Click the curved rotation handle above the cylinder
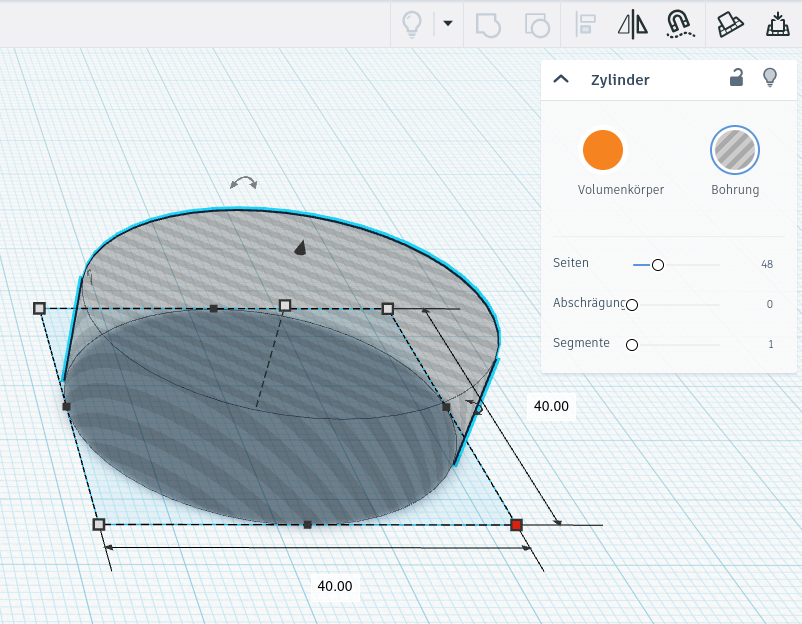Screen dimensions: 802x624 tap(243, 183)
